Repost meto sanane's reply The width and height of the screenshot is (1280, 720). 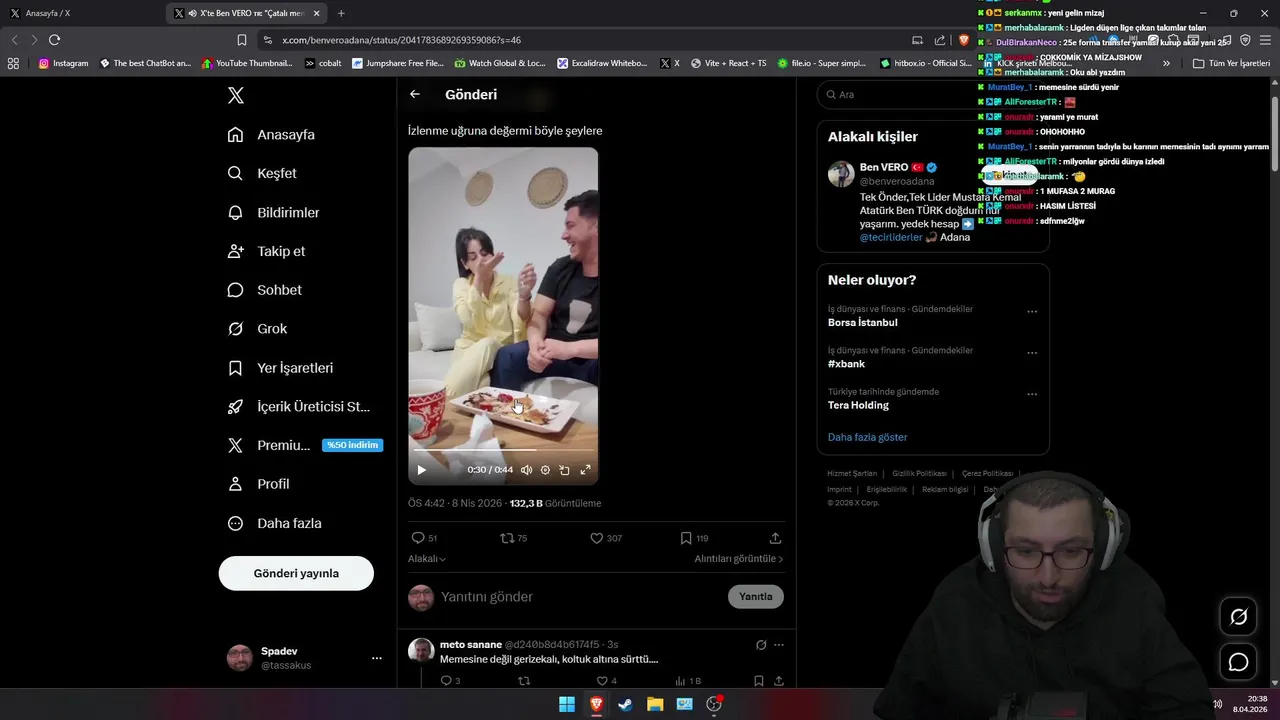point(523,681)
